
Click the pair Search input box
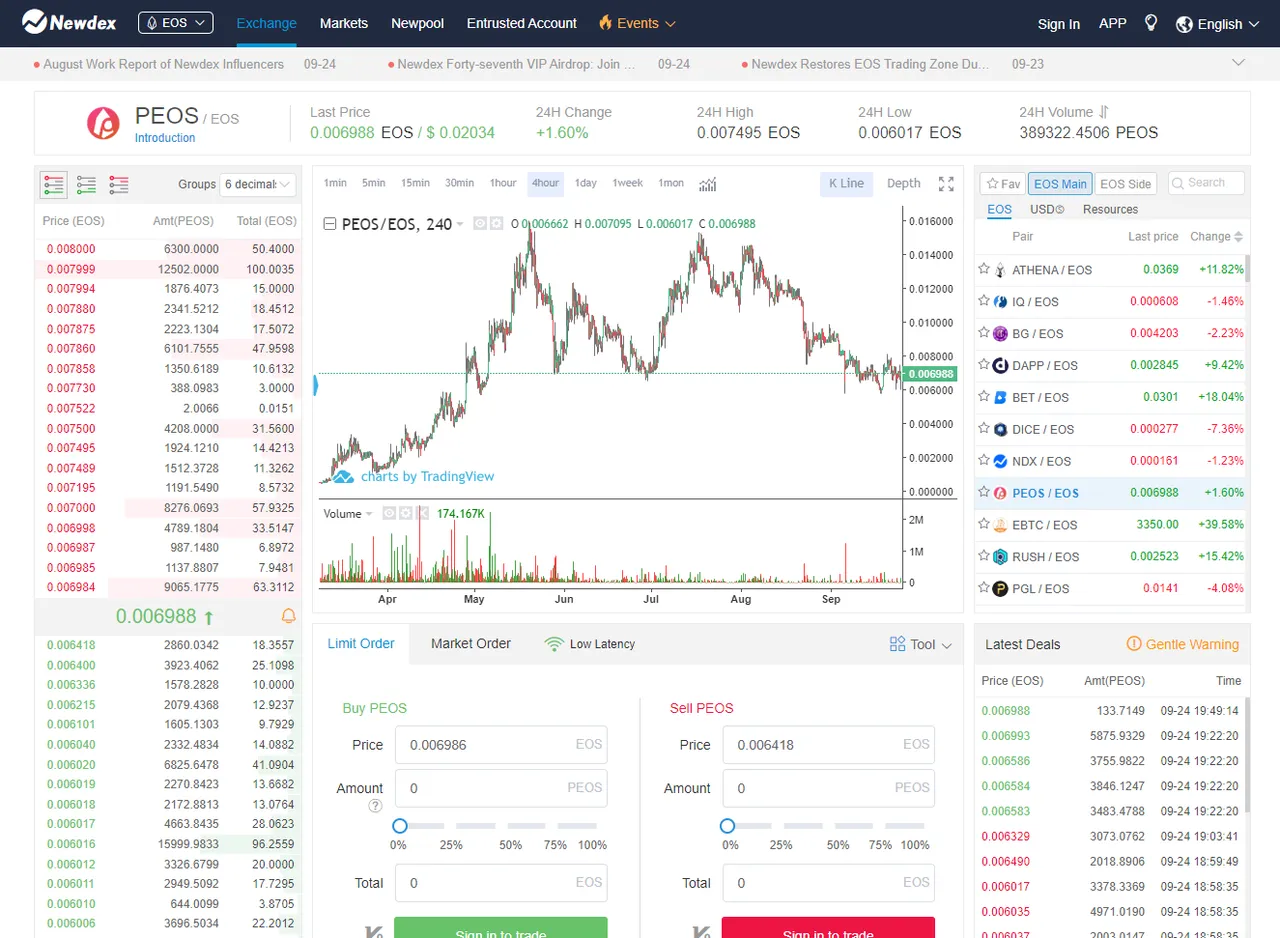[1206, 183]
